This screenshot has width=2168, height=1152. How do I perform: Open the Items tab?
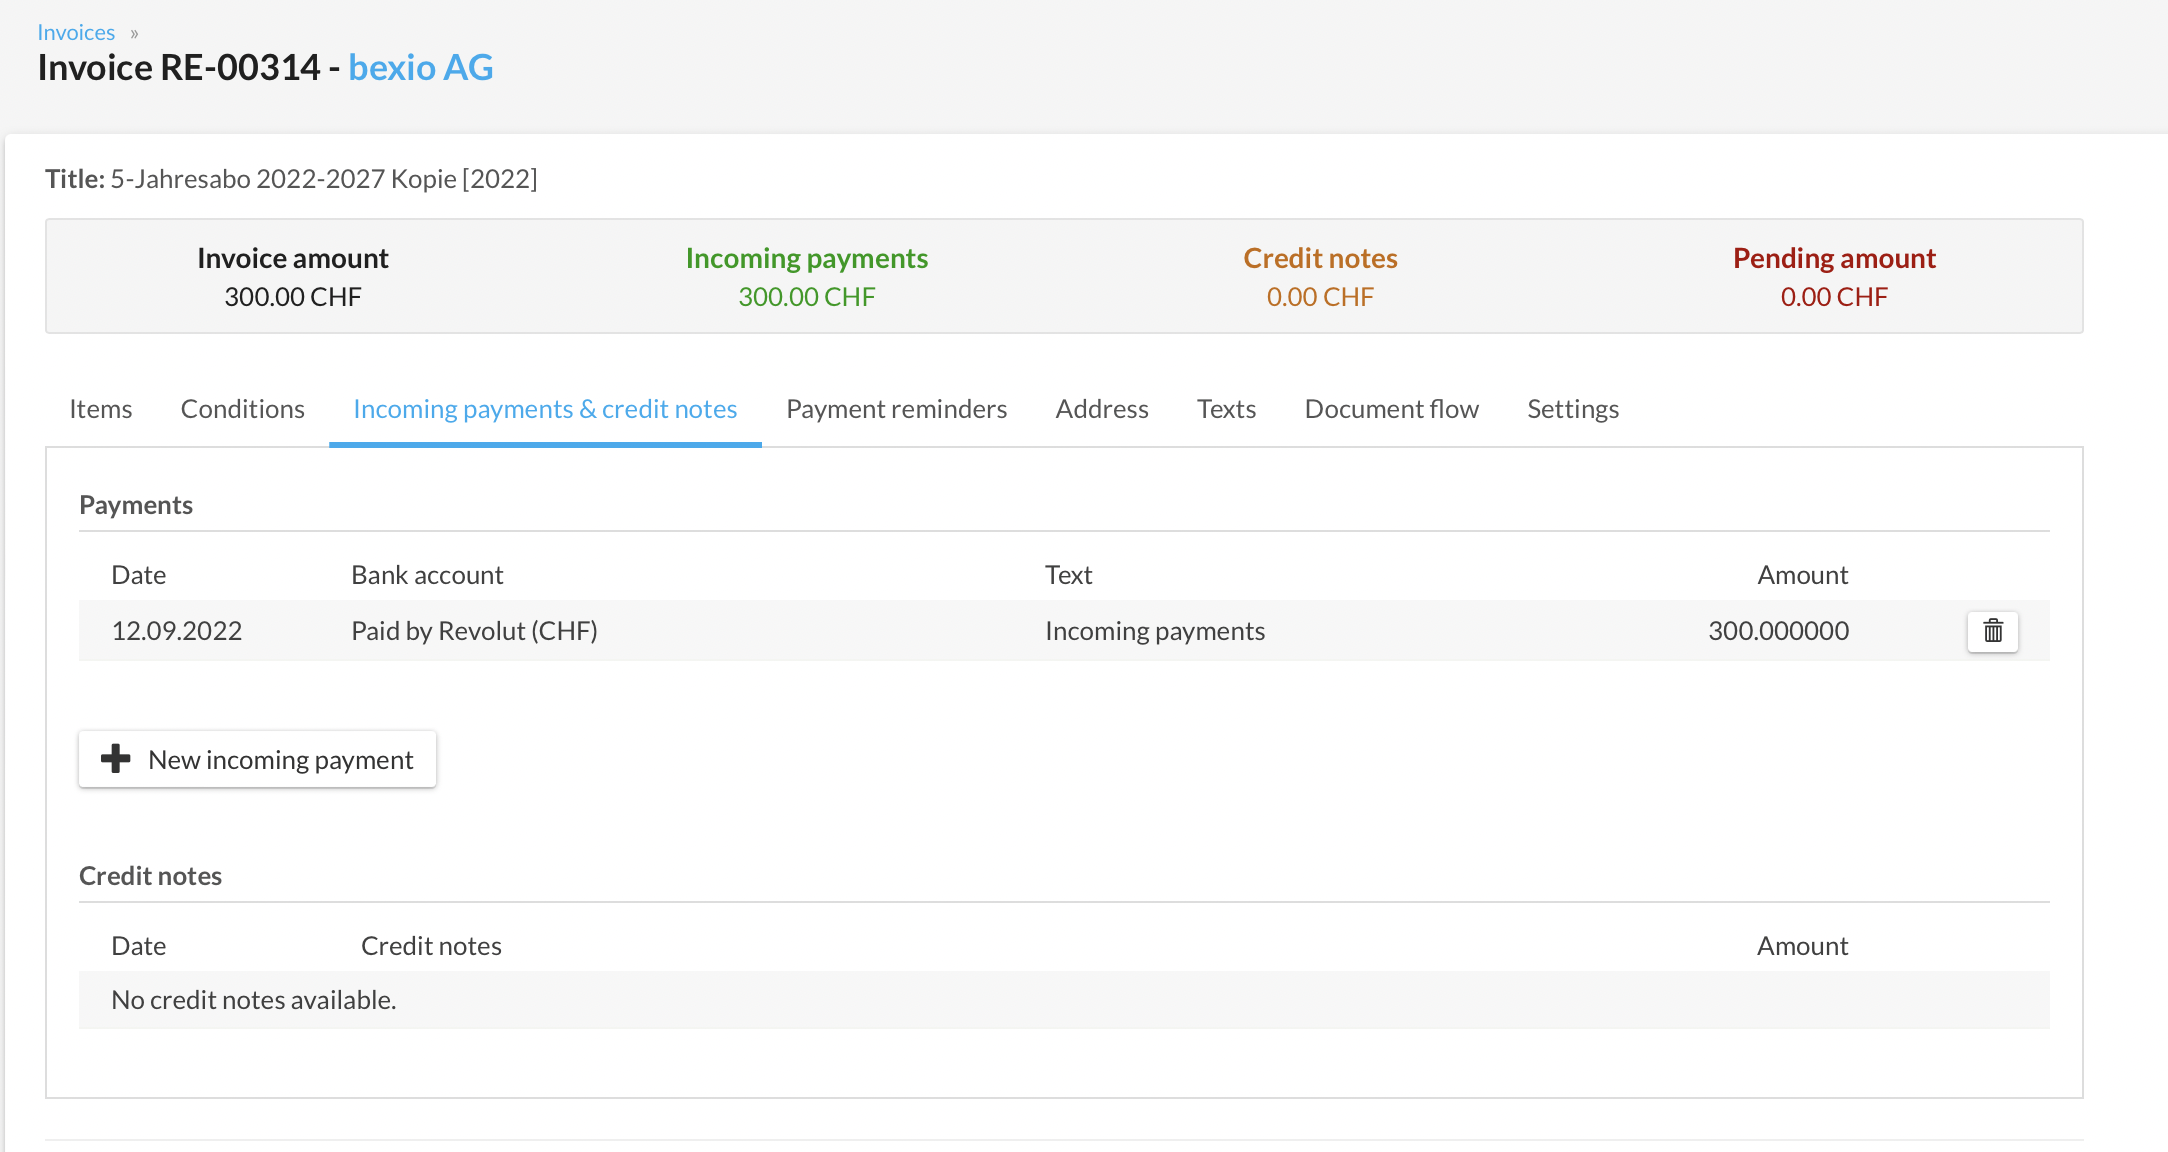(x=100, y=409)
